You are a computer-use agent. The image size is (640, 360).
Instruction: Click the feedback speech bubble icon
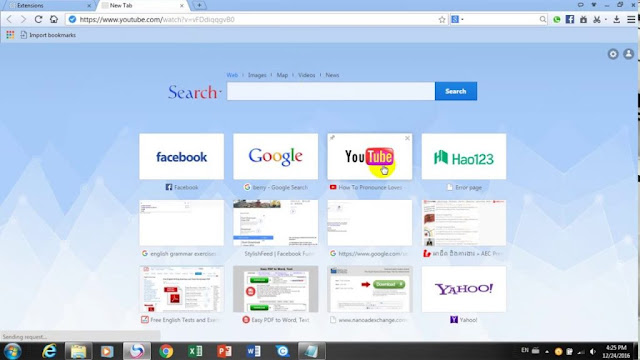coord(580,5)
